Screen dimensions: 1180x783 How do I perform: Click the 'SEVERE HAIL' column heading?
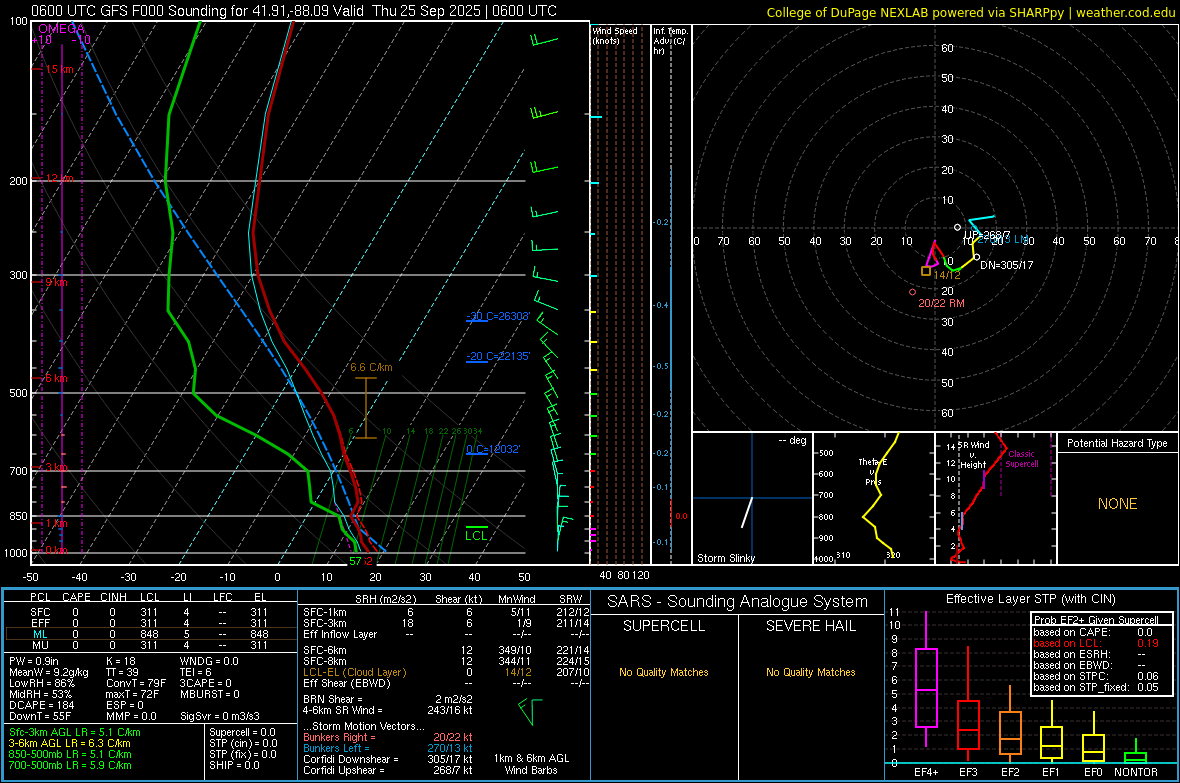point(810,626)
